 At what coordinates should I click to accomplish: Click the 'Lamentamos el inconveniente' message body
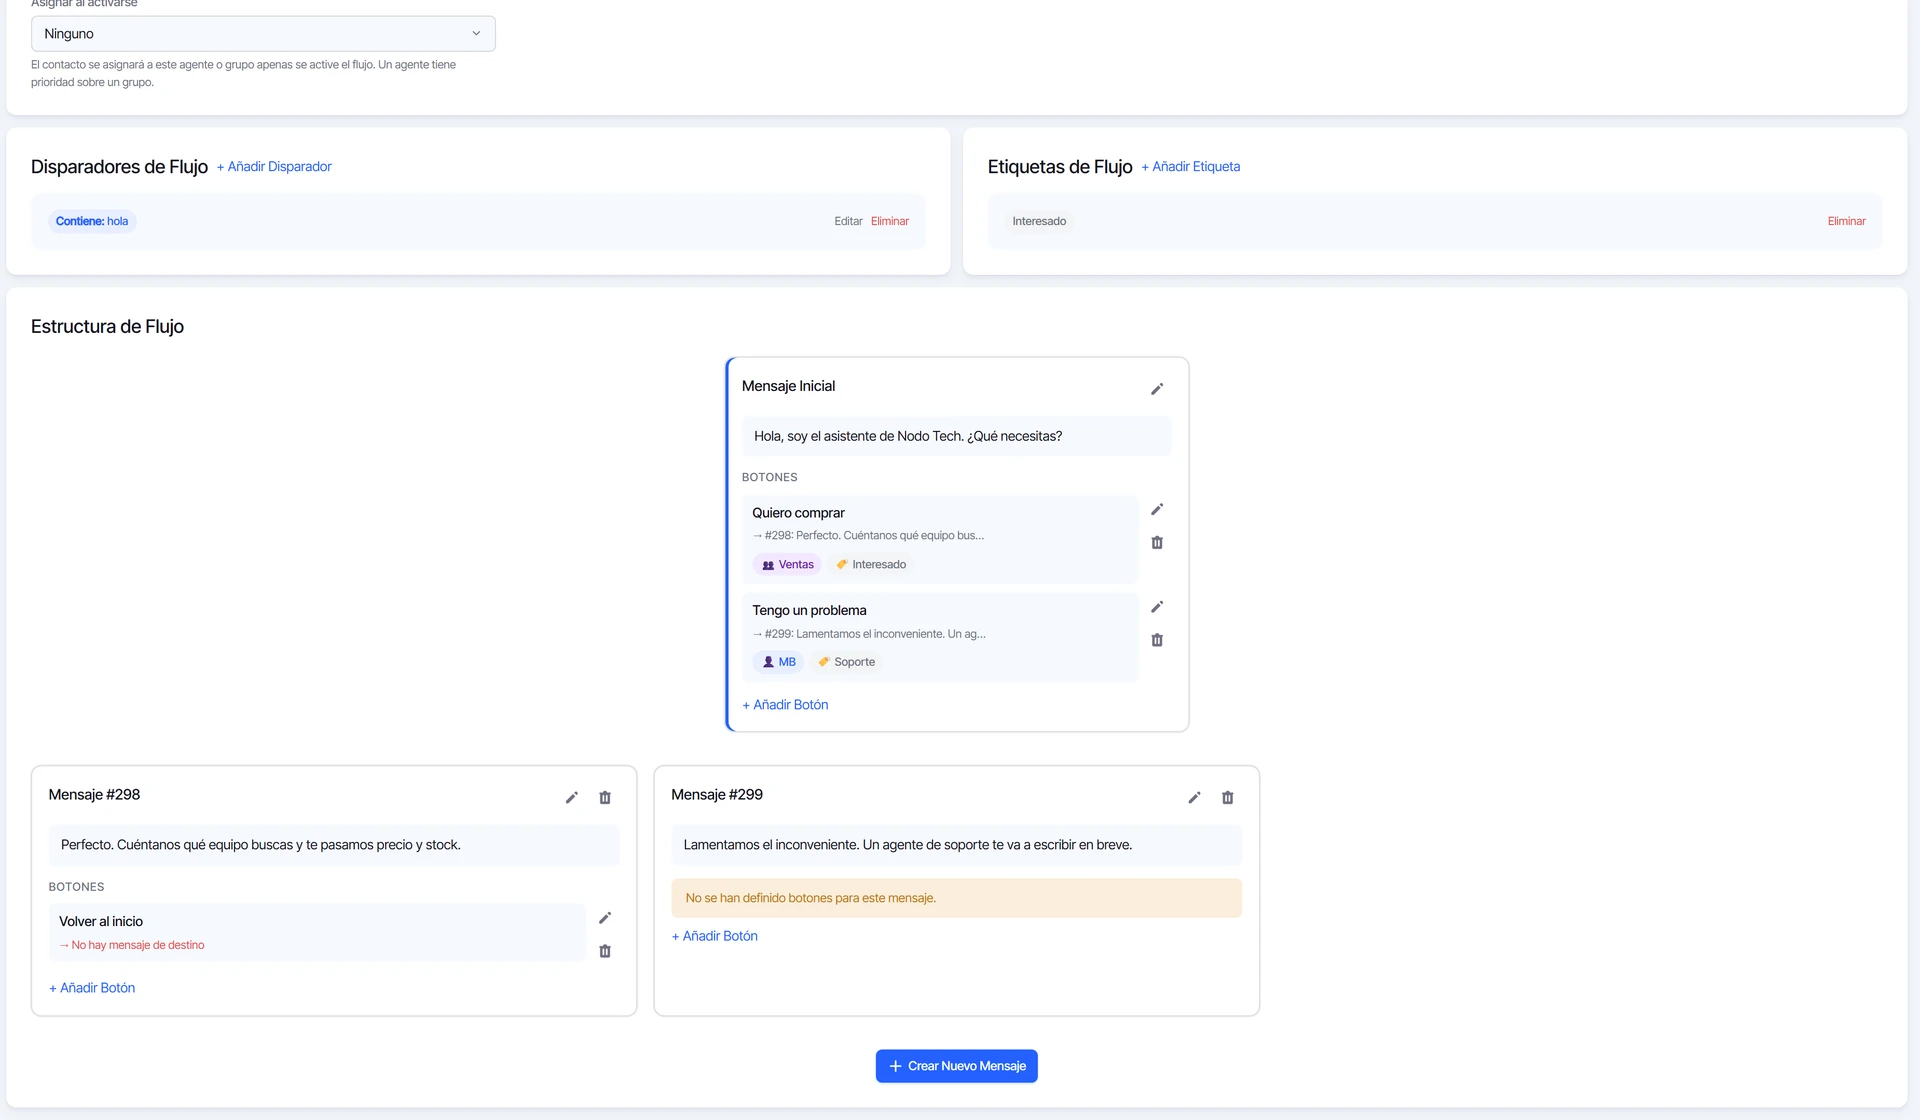908,845
